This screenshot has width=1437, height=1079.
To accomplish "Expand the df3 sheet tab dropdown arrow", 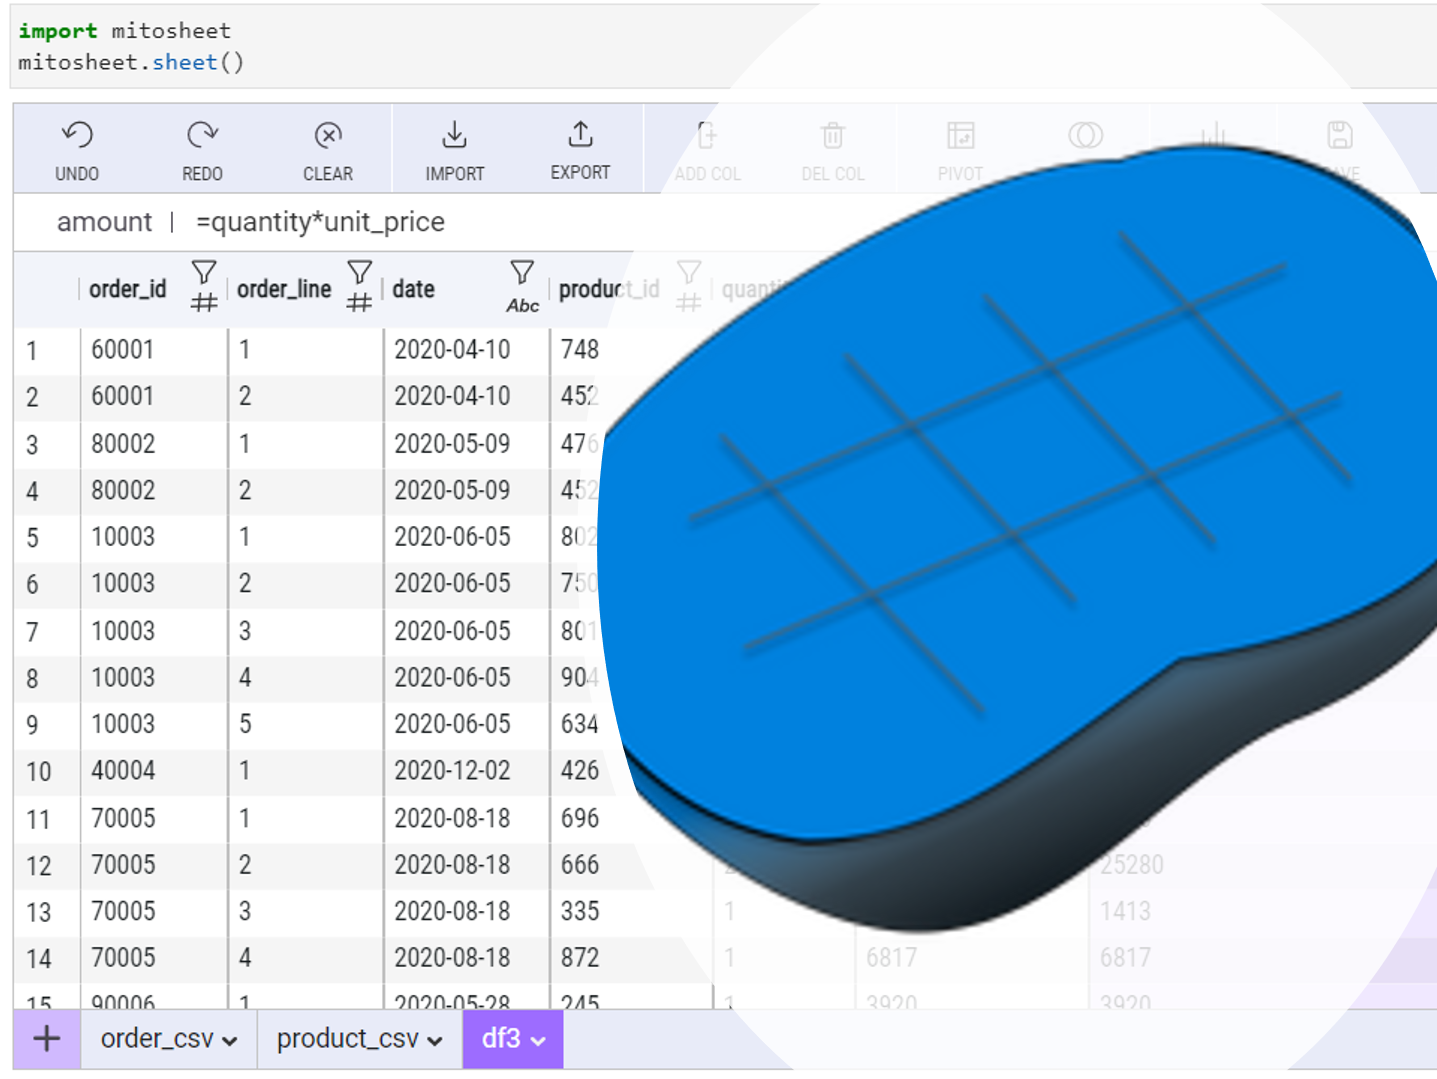I will pyautogui.click(x=539, y=1041).
